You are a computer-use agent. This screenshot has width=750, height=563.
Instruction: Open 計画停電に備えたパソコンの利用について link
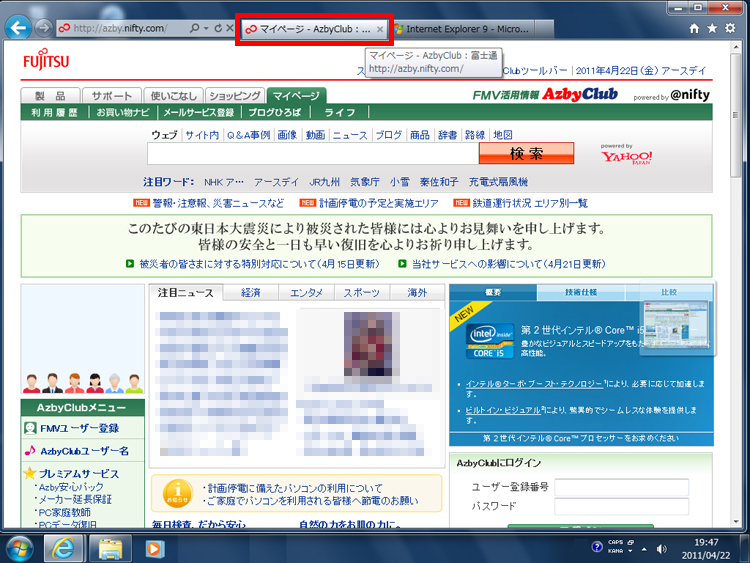(295, 488)
